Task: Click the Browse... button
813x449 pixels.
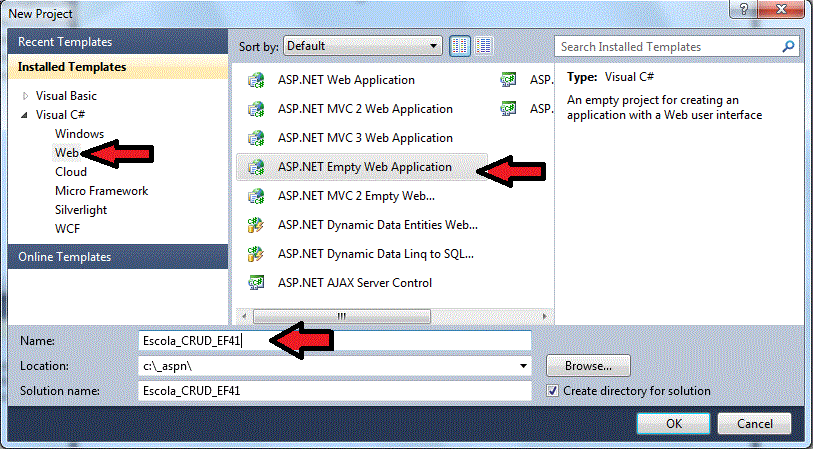Action: pos(588,366)
